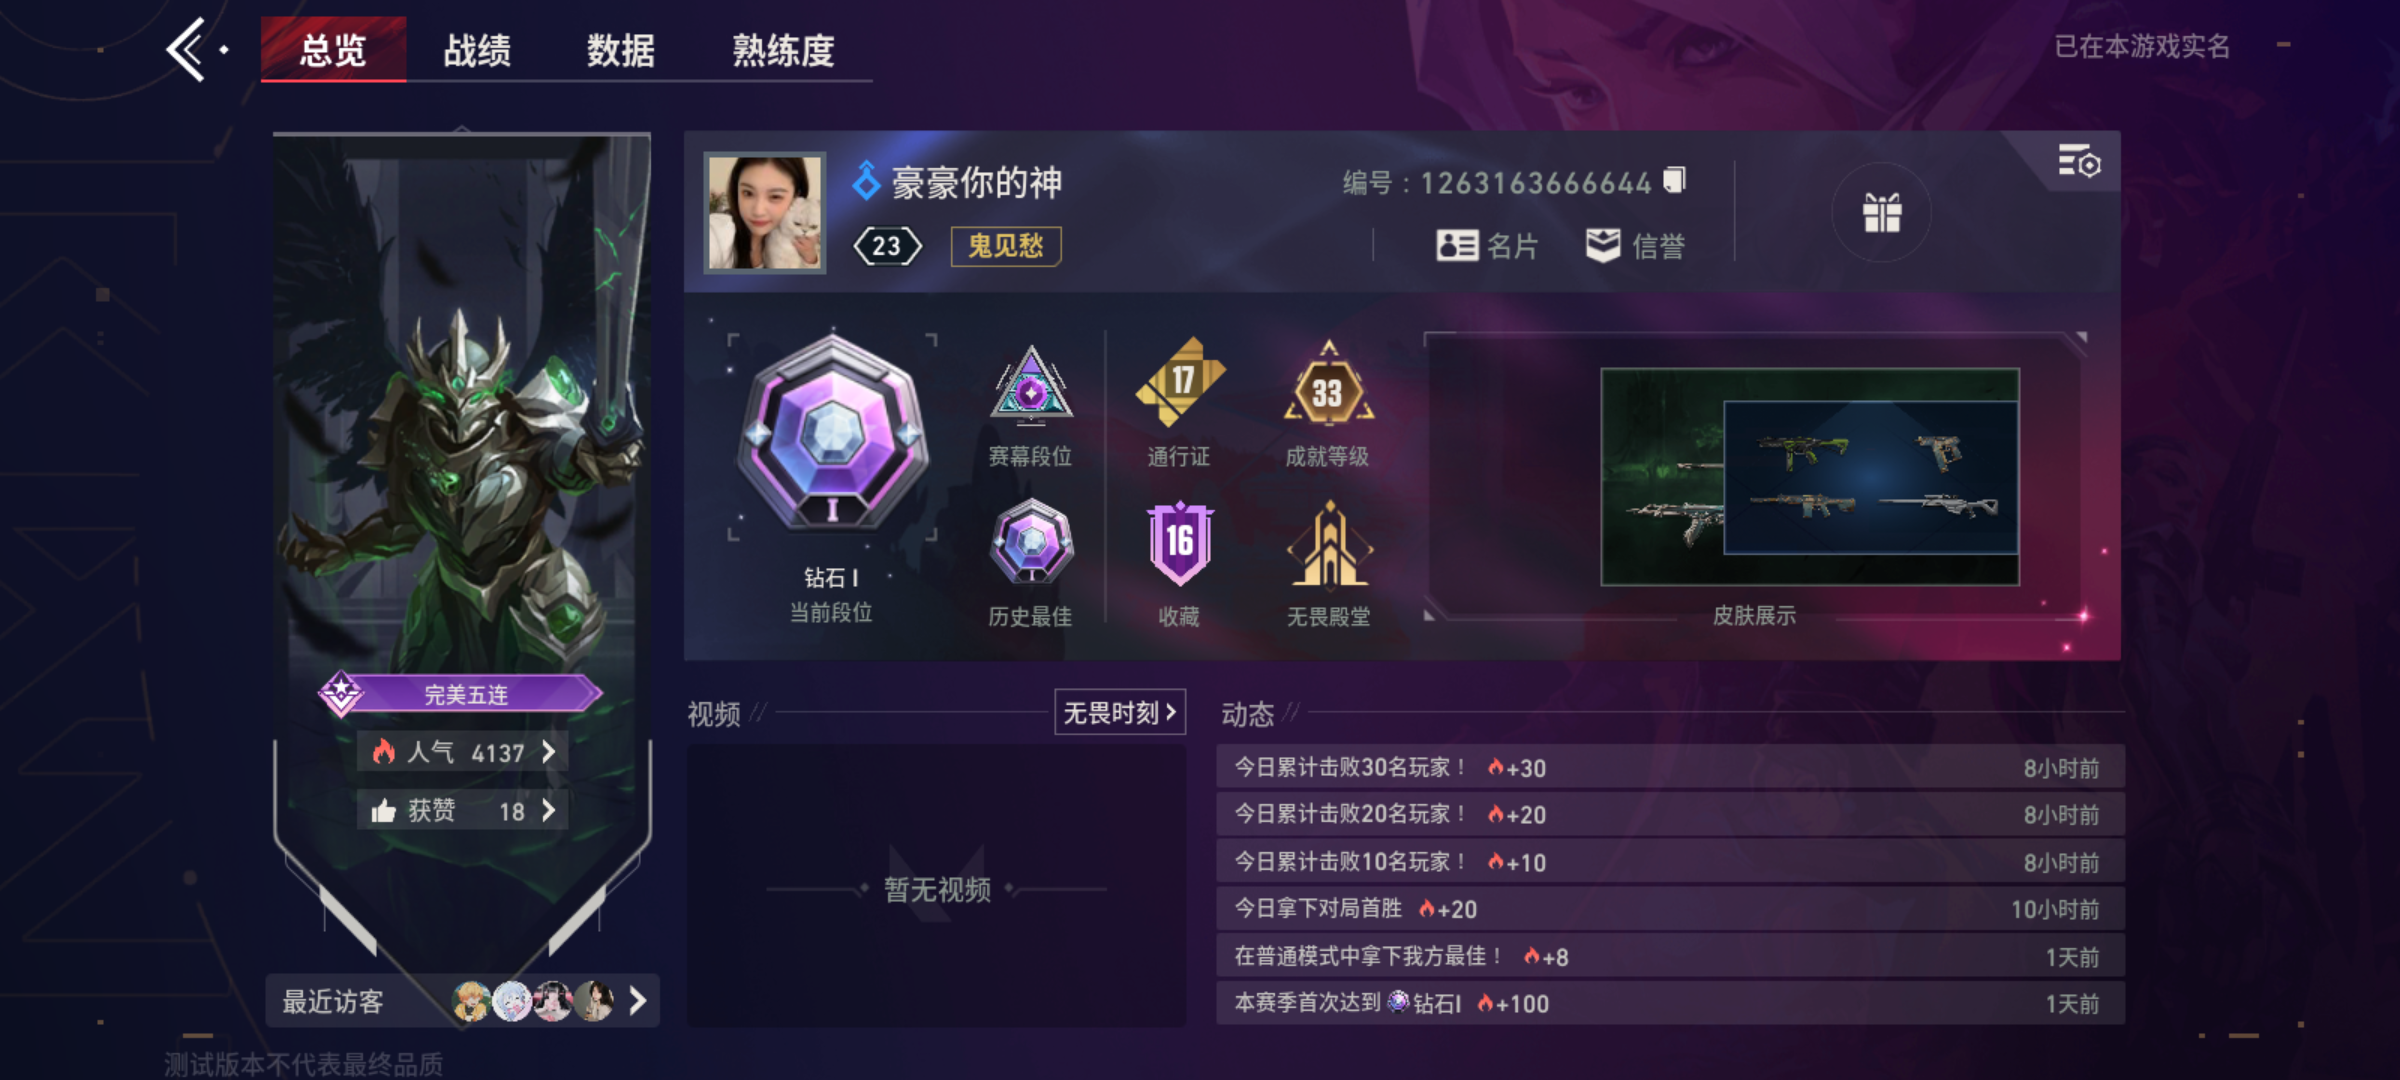Image resolution: width=2400 pixels, height=1080 pixels.
Task: Switch to the 熟练度 tab
Action: point(783,50)
